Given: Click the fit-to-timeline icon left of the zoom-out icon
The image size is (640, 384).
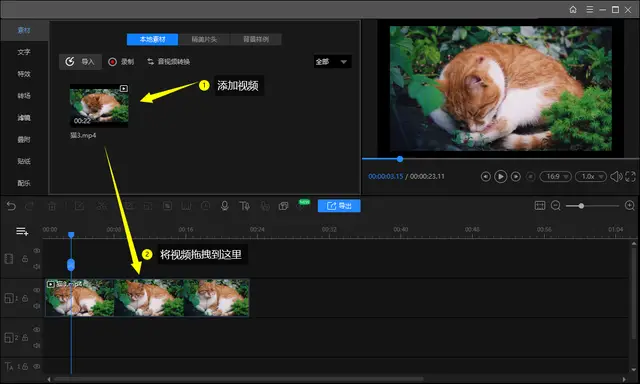Looking at the screenshot, I should coord(540,206).
